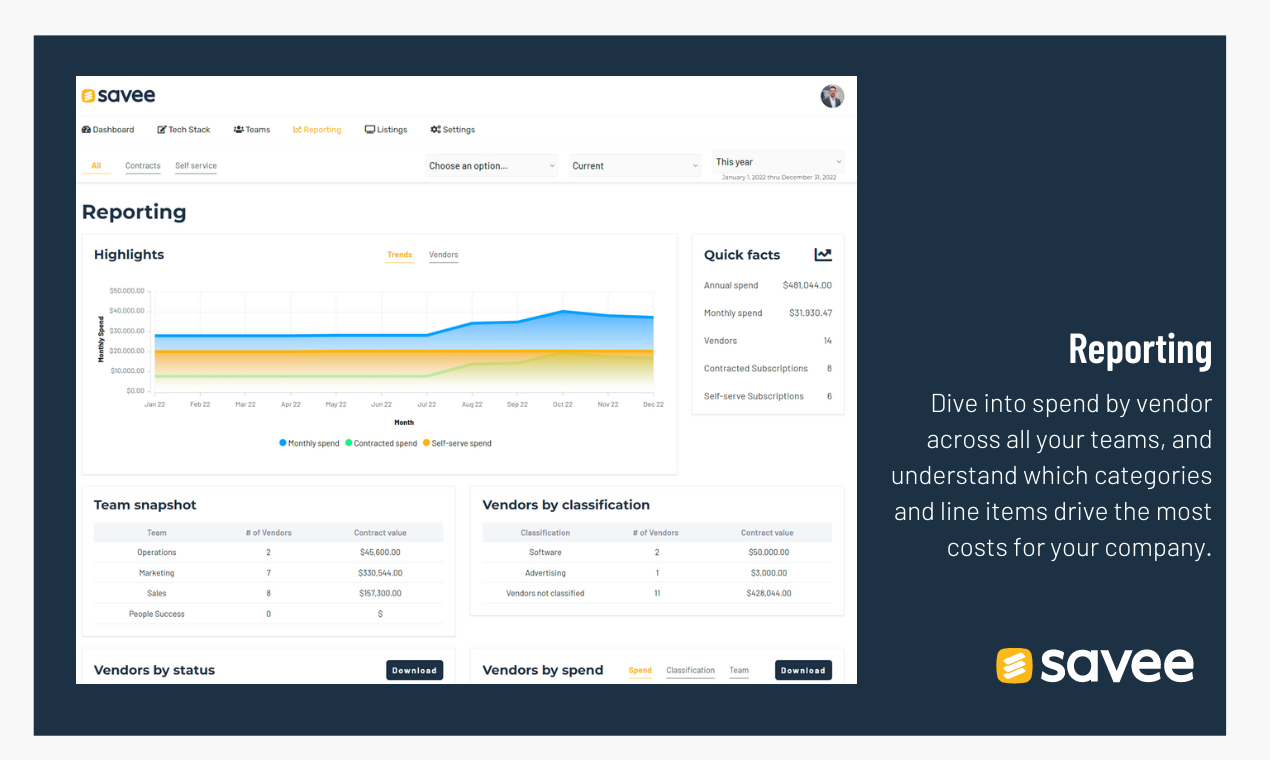The width and height of the screenshot is (1270, 760).
Task: Select Team tab in Vendors by spend
Action: tap(739, 671)
